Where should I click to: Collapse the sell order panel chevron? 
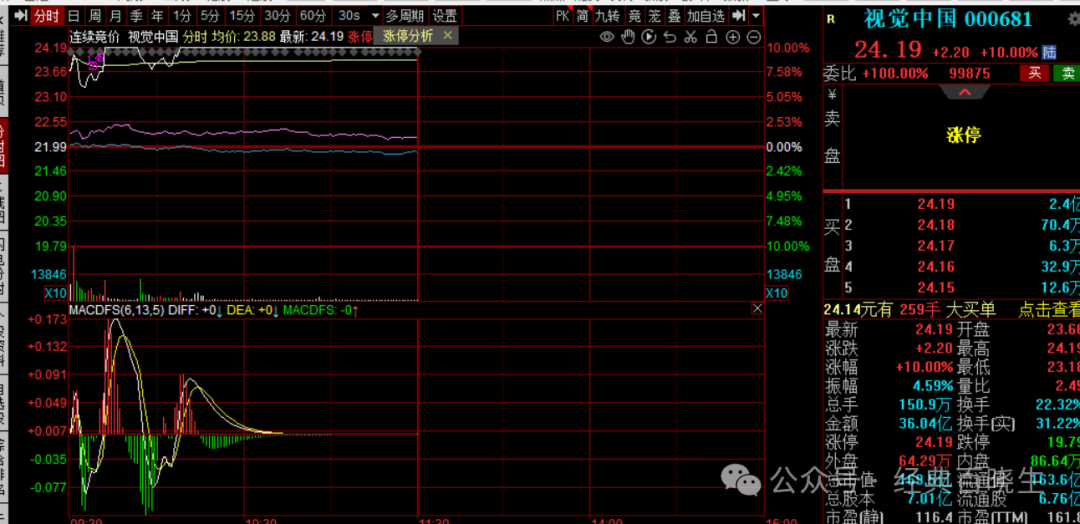pyautogui.click(x=964, y=92)
